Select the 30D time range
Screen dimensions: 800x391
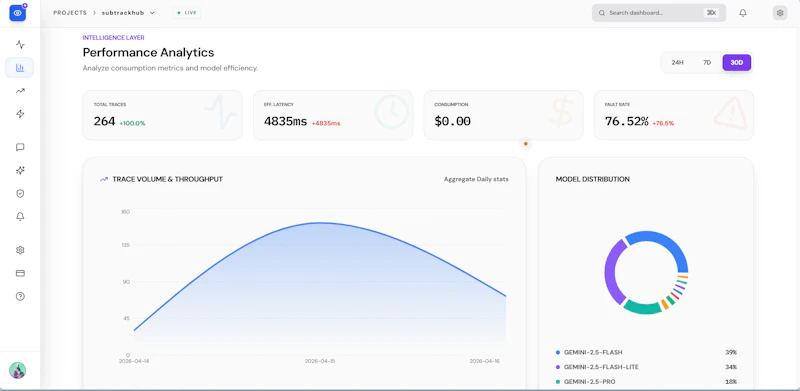pyautogui.click(x=737, y=63)
